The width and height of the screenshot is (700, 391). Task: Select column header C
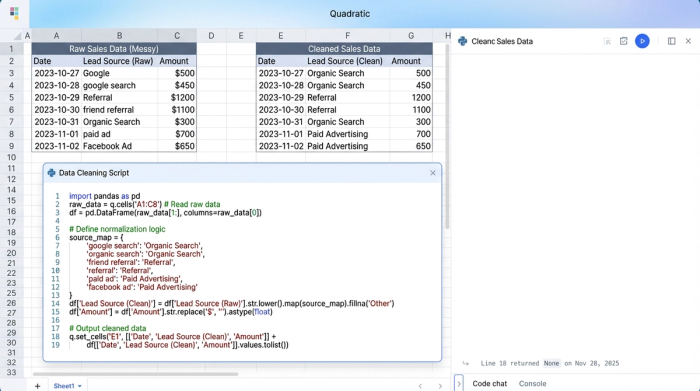tap(177, 36)
